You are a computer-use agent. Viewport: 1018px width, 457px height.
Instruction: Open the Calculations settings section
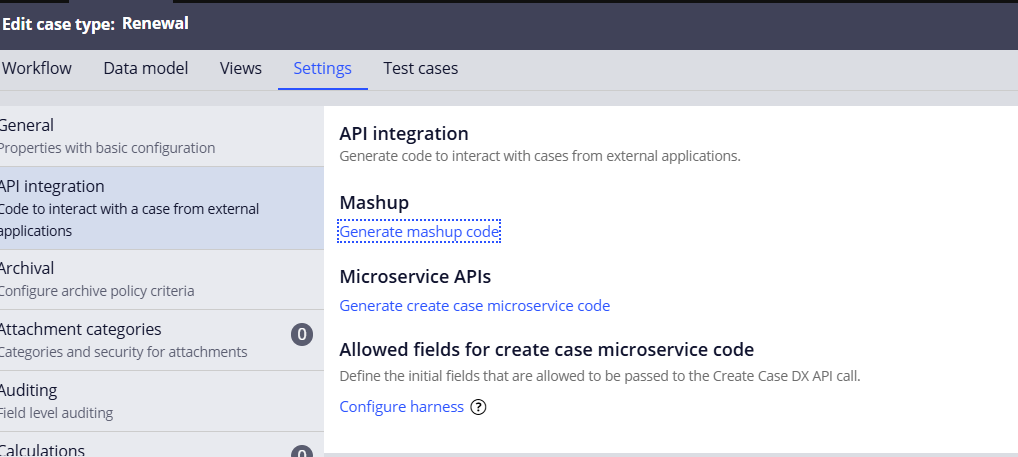point(43,450)
